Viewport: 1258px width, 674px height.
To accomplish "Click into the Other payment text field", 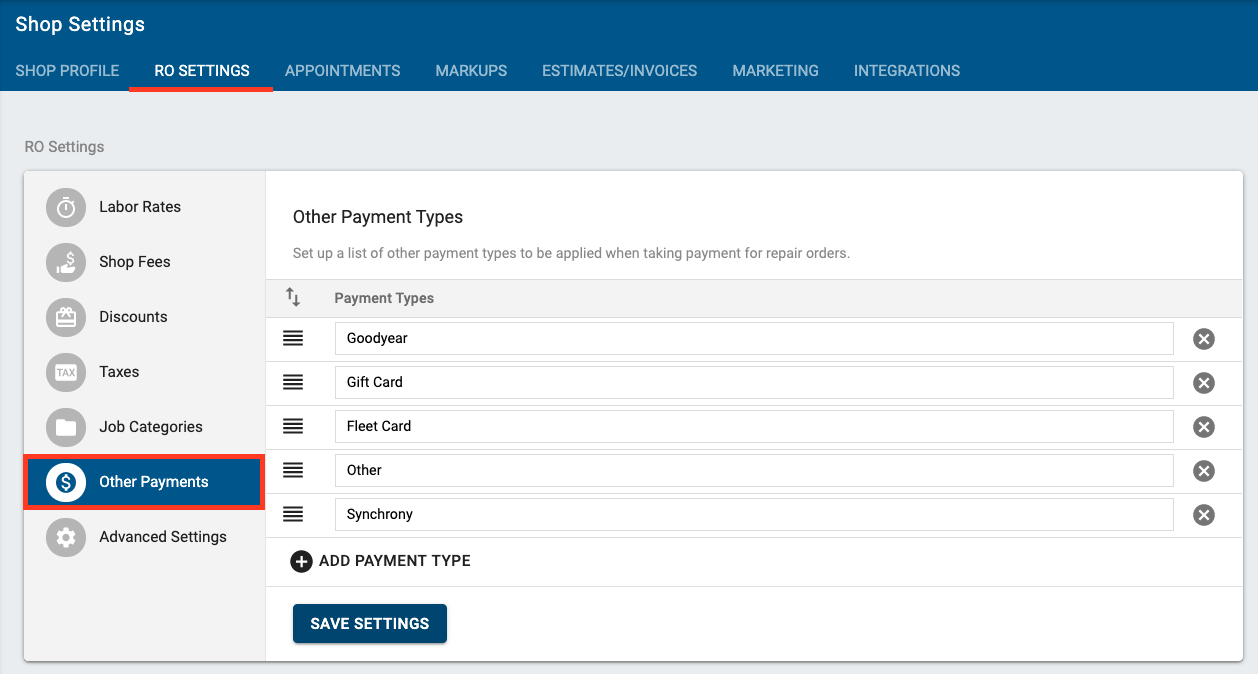I will tap(754, 470).
